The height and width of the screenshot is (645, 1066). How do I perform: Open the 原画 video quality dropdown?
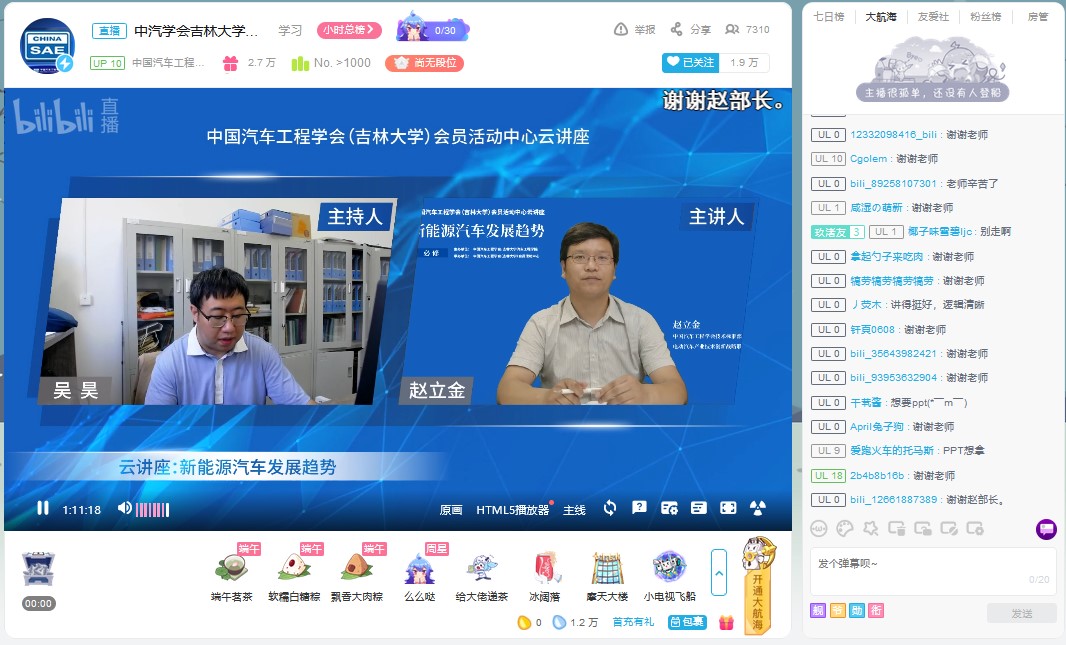click(451, 510)
